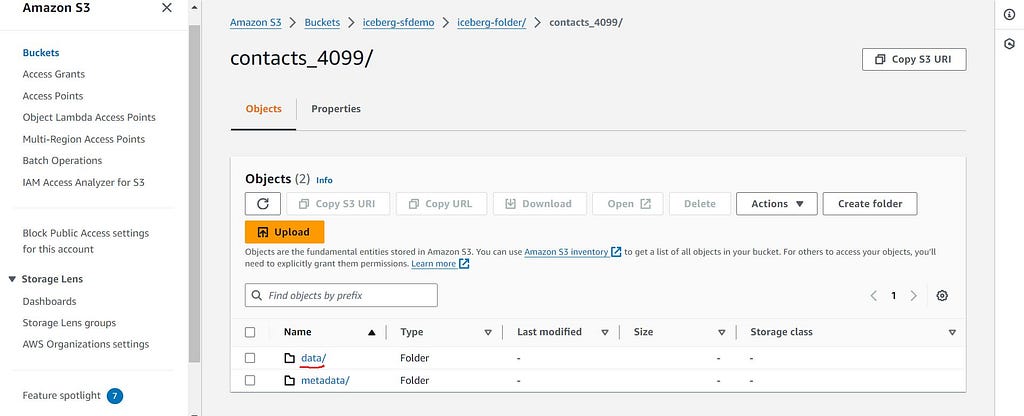1024x416 pixels.
Task: Click the pagination page number 1
Action: coord(893,295)
